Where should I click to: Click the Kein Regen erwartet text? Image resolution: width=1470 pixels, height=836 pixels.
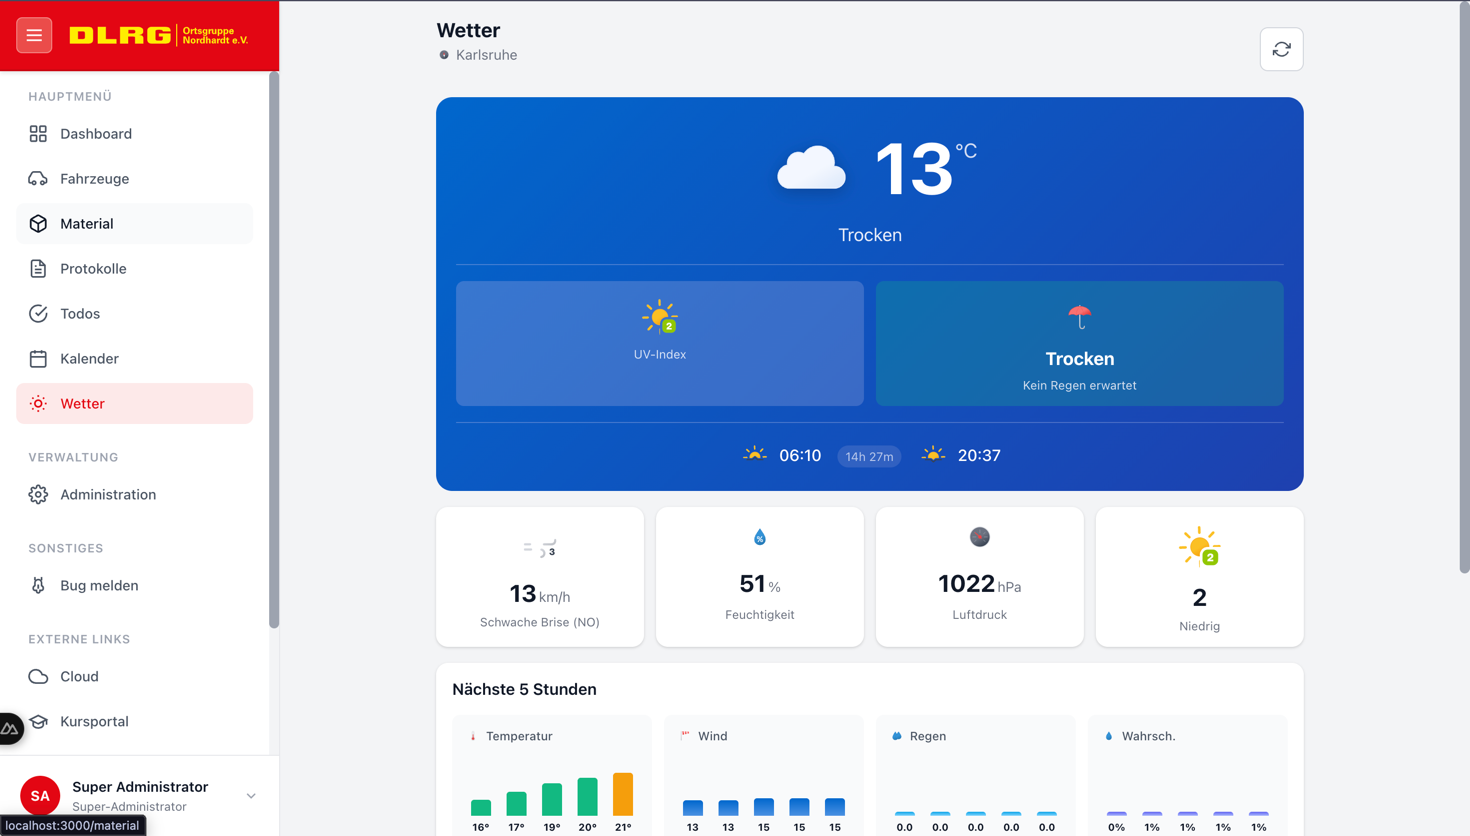1079,385
